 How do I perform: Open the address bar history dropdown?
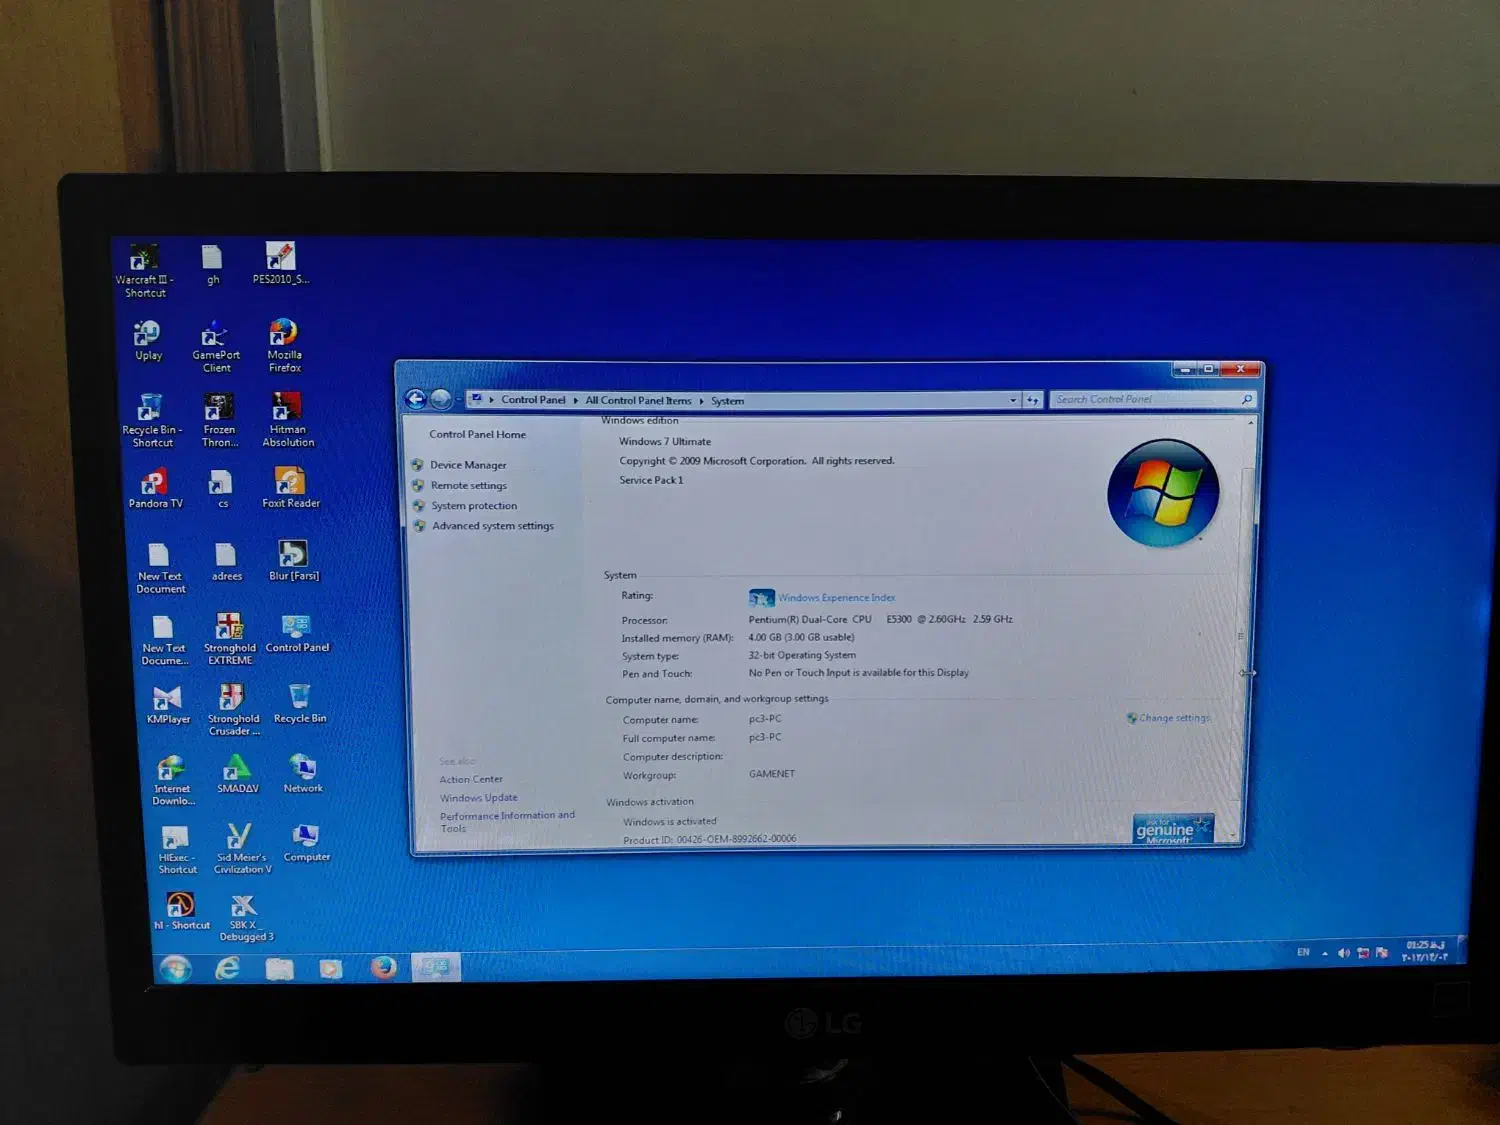point(1013,400)
